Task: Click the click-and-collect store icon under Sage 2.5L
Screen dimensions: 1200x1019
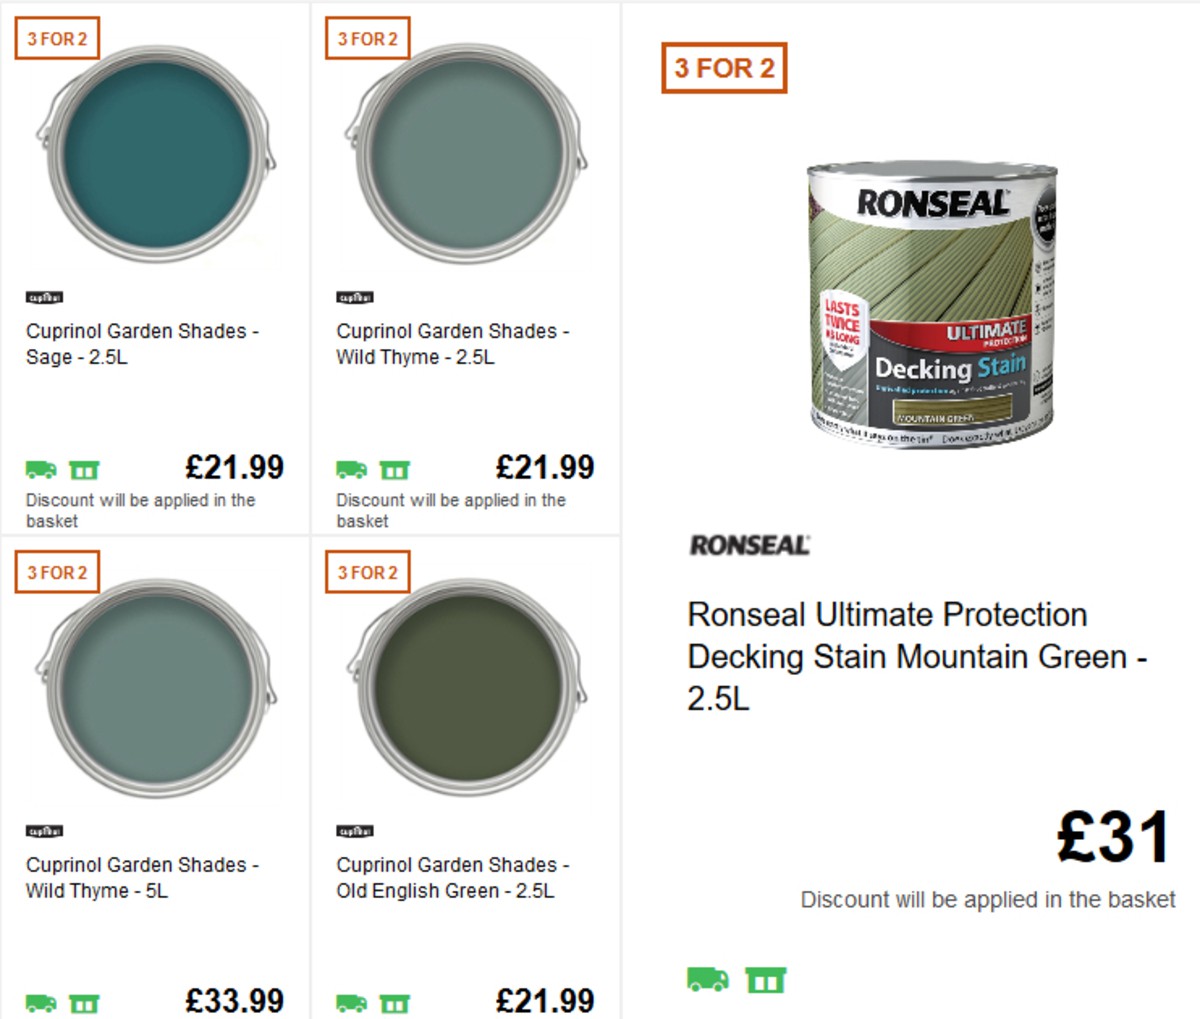Action: pos(87,468)
